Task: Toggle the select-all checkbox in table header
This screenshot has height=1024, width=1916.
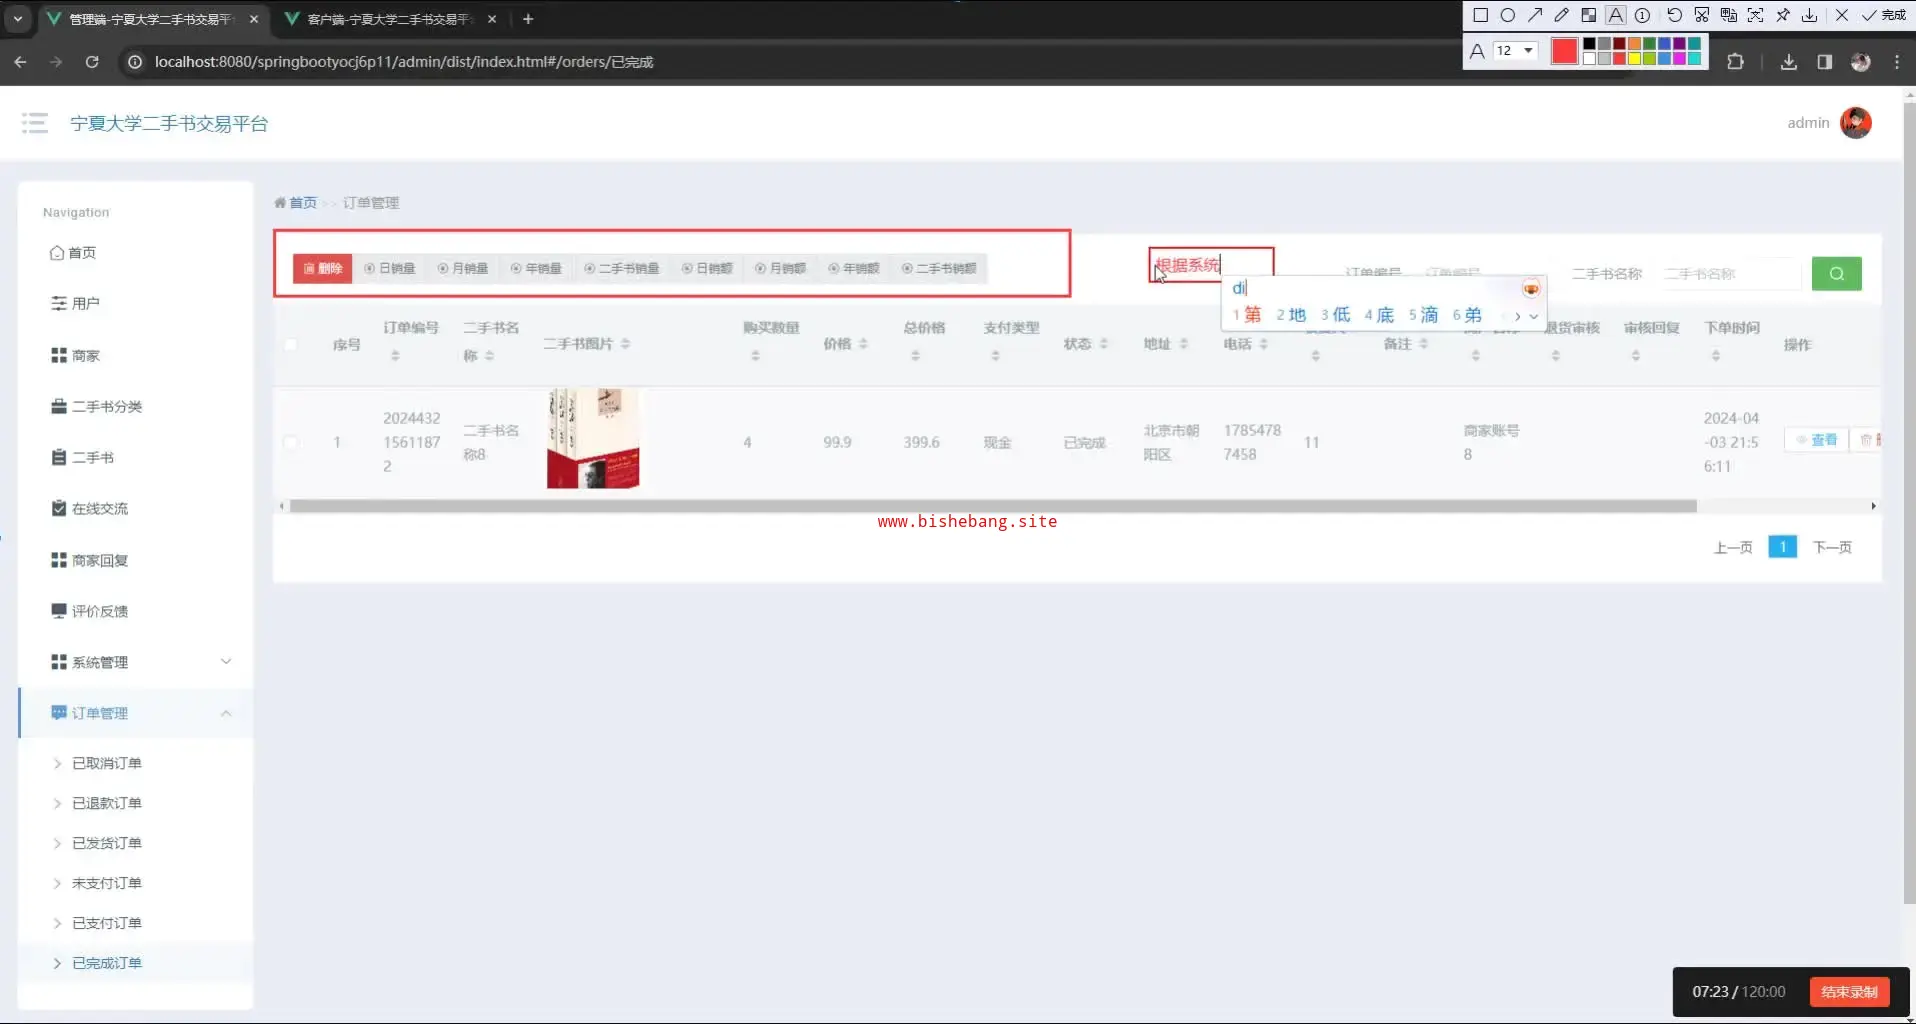Action: coord(290,344)
